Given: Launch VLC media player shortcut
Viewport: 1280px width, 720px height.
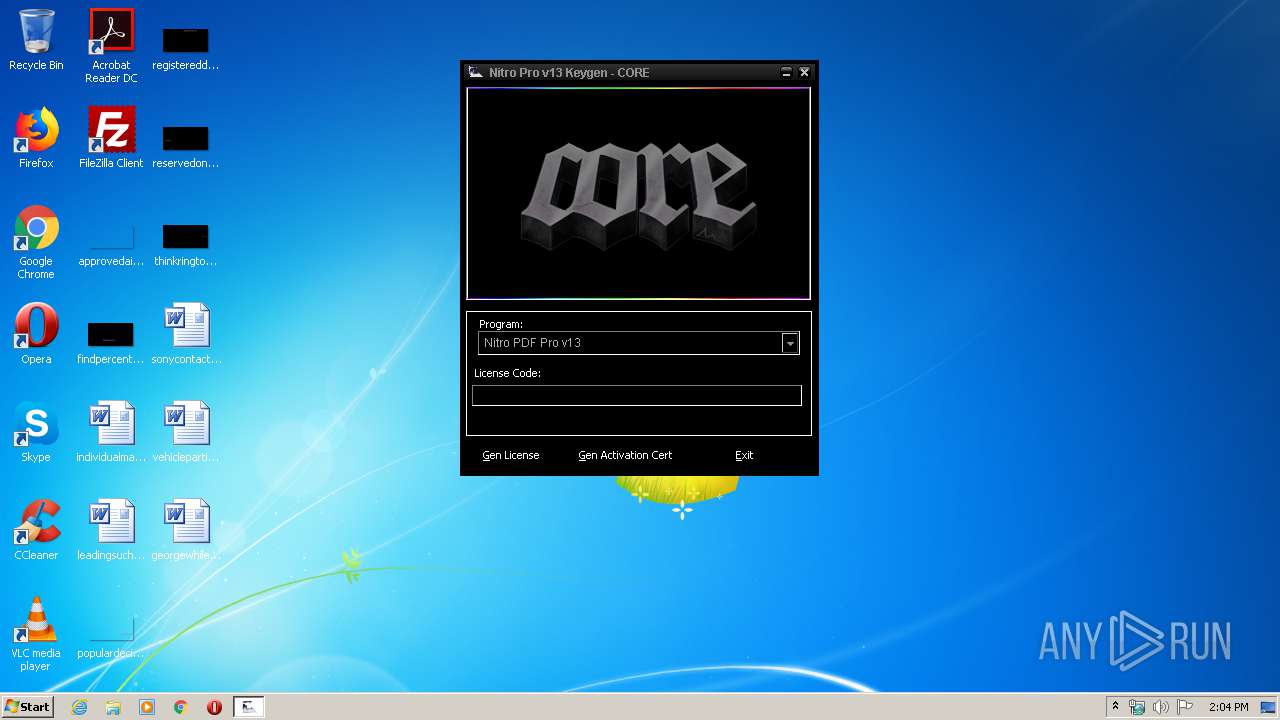Looking at the screenshot, I should pyautogui.click(x=36, y=634).
